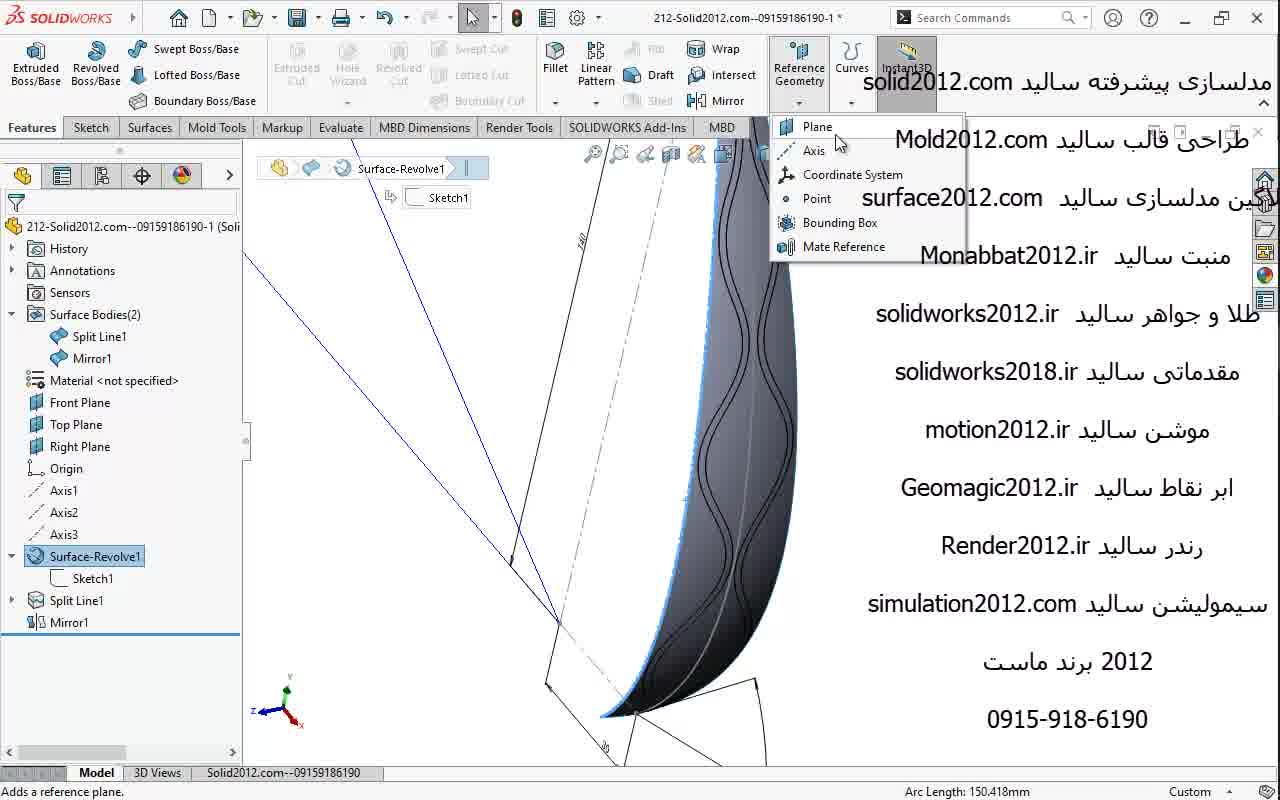
Task: Choose the Lofted Boss/Base tool
Action: 184,75
